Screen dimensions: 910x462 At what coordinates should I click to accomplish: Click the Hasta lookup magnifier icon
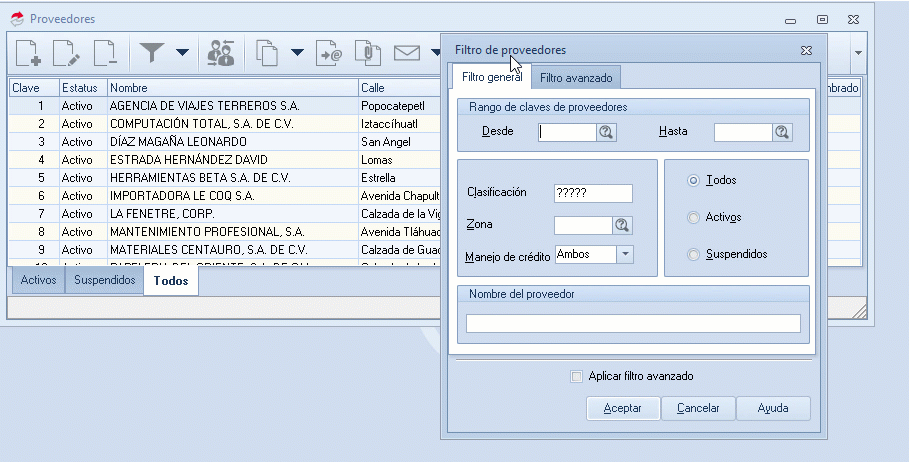(x=782, y=132)
